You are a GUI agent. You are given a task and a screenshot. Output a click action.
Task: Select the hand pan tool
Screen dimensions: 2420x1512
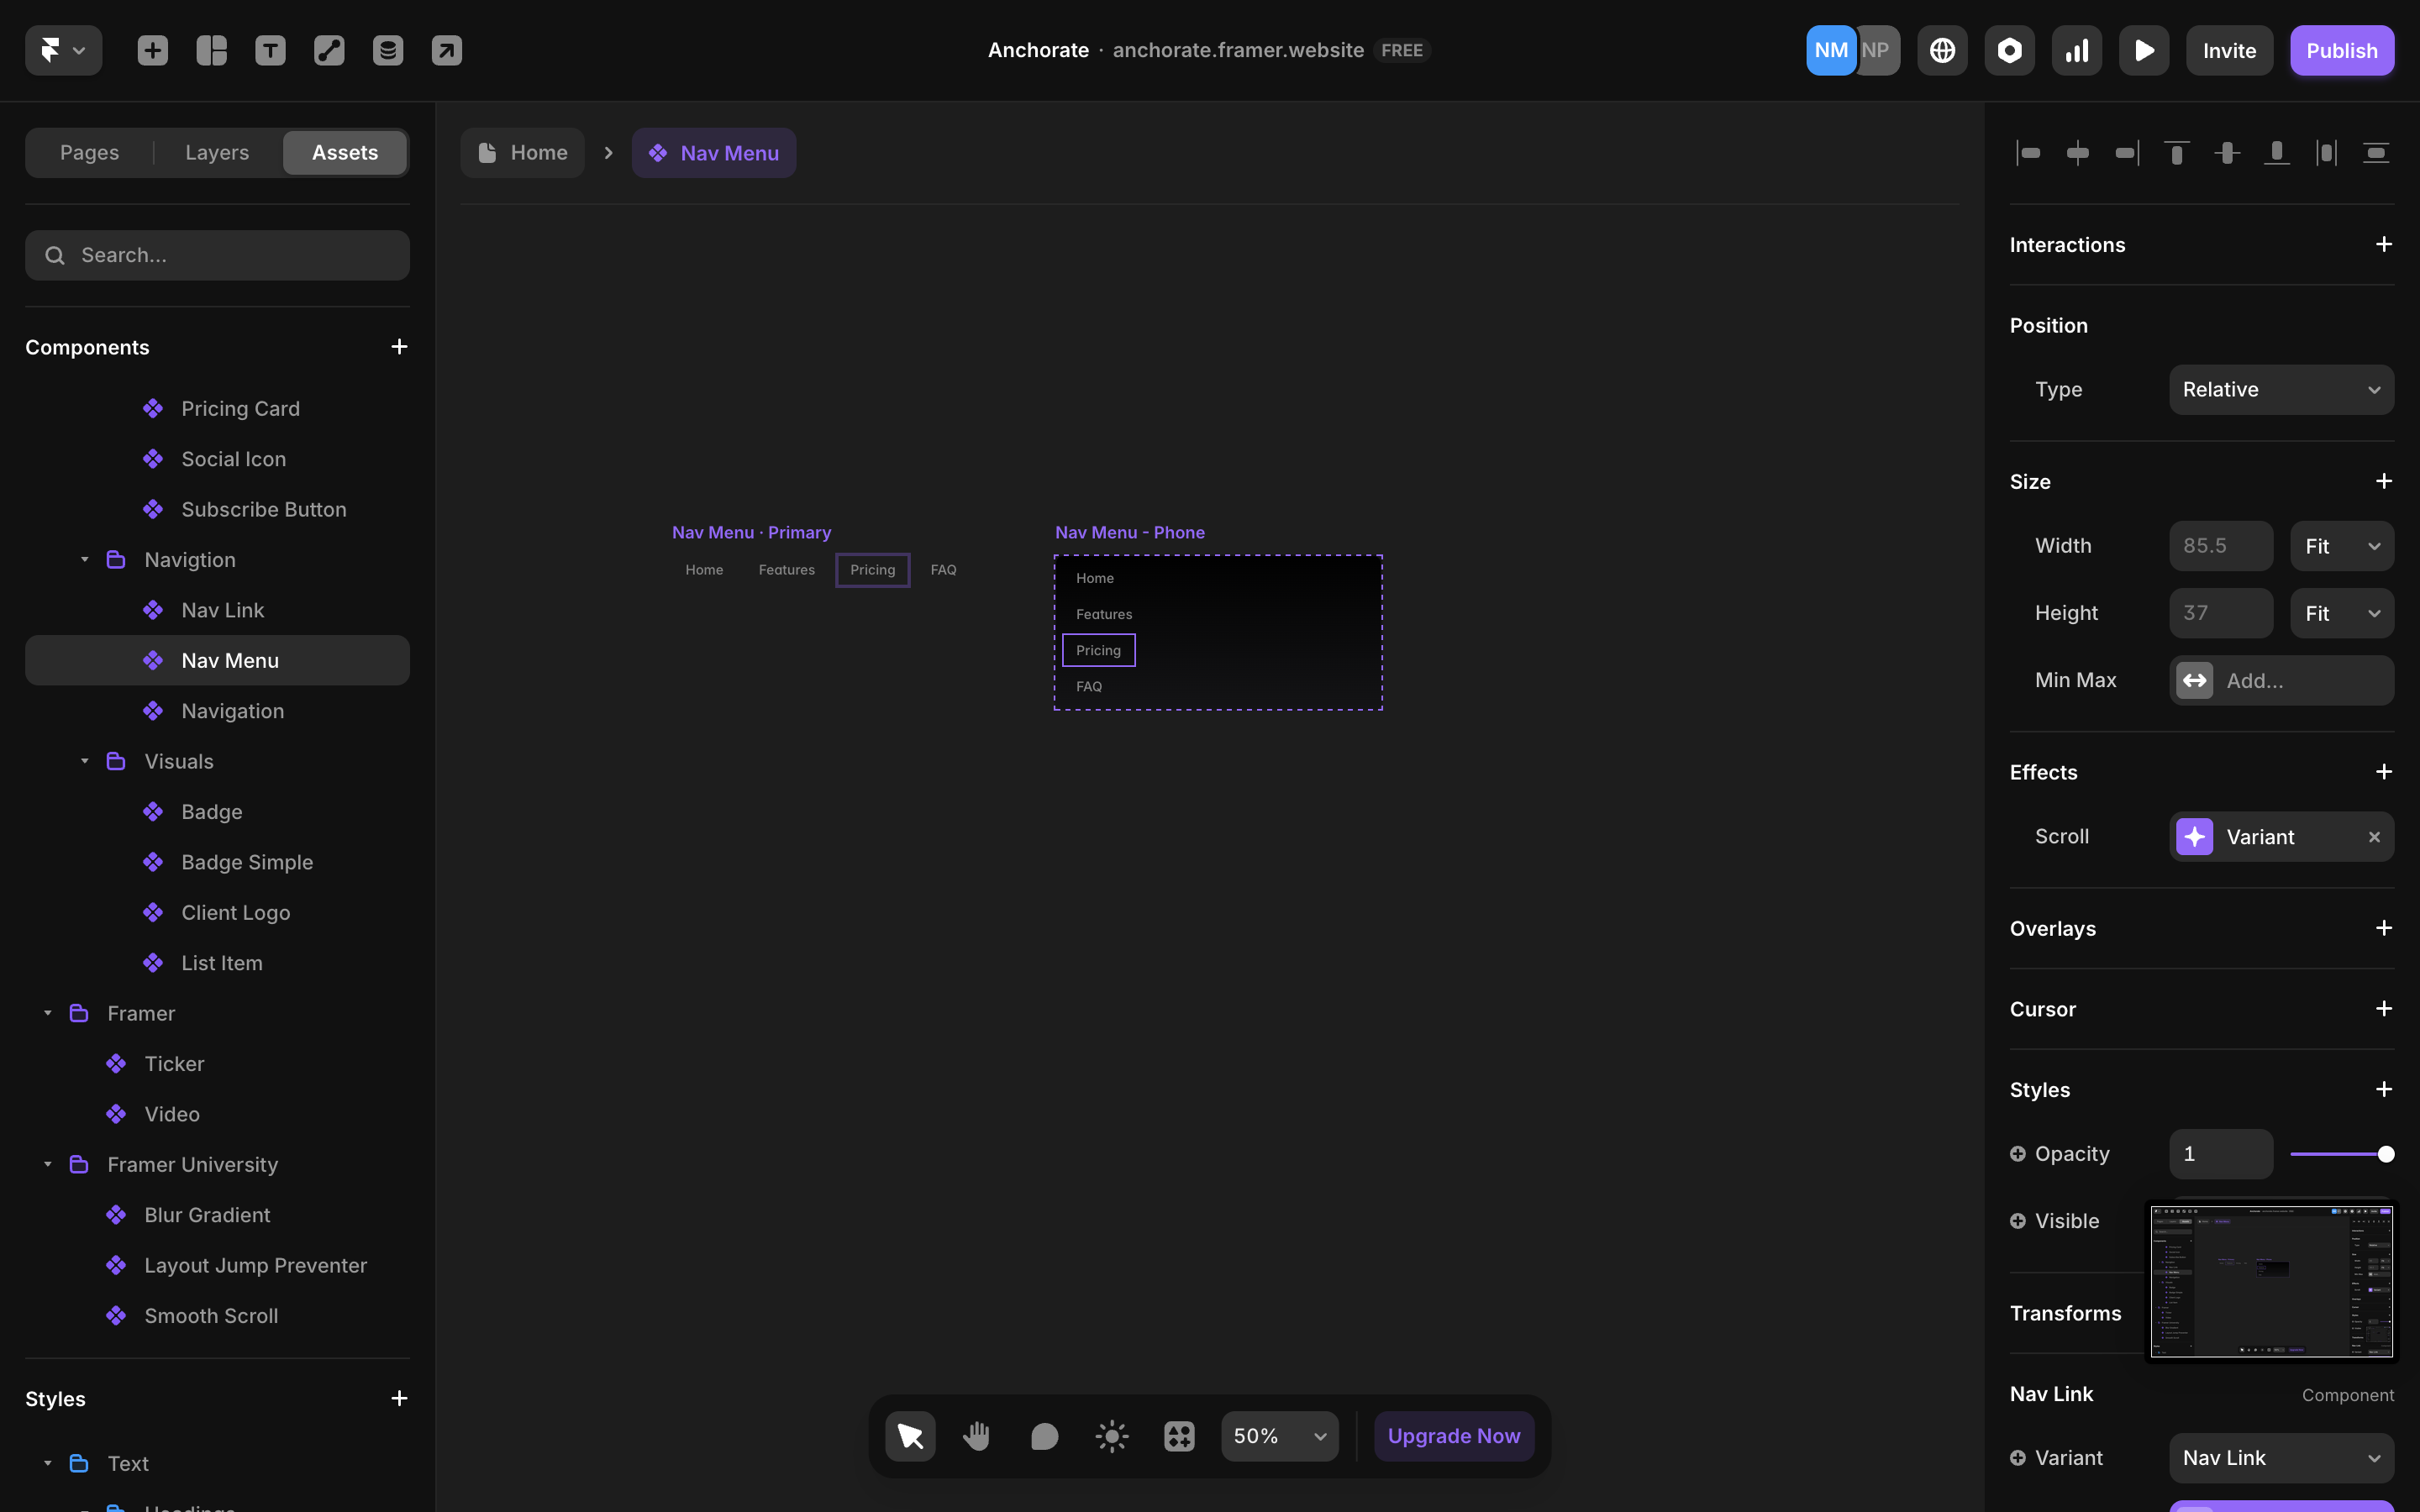(977, 1436)
